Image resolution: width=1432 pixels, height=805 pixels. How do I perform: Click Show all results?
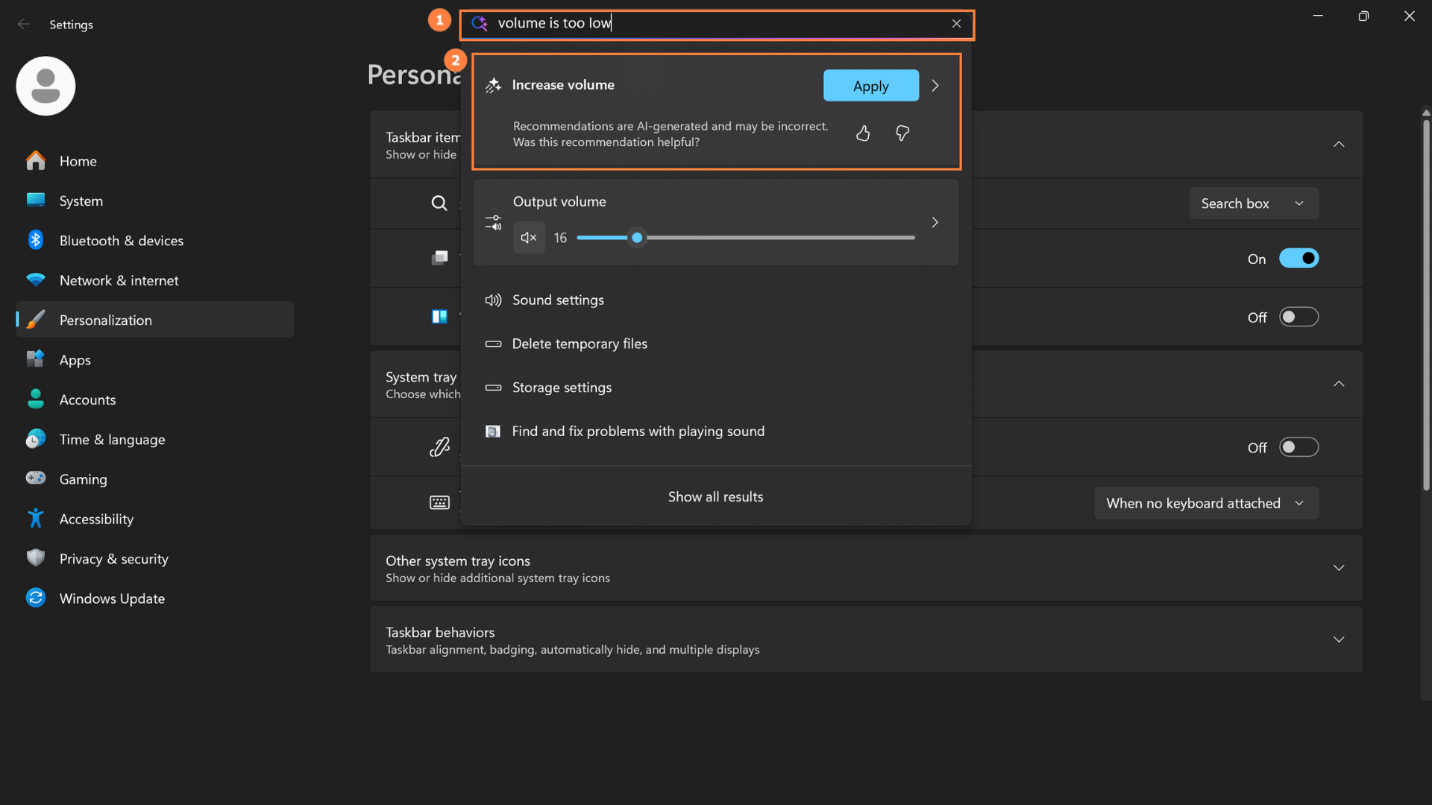(x=716, y=497)
